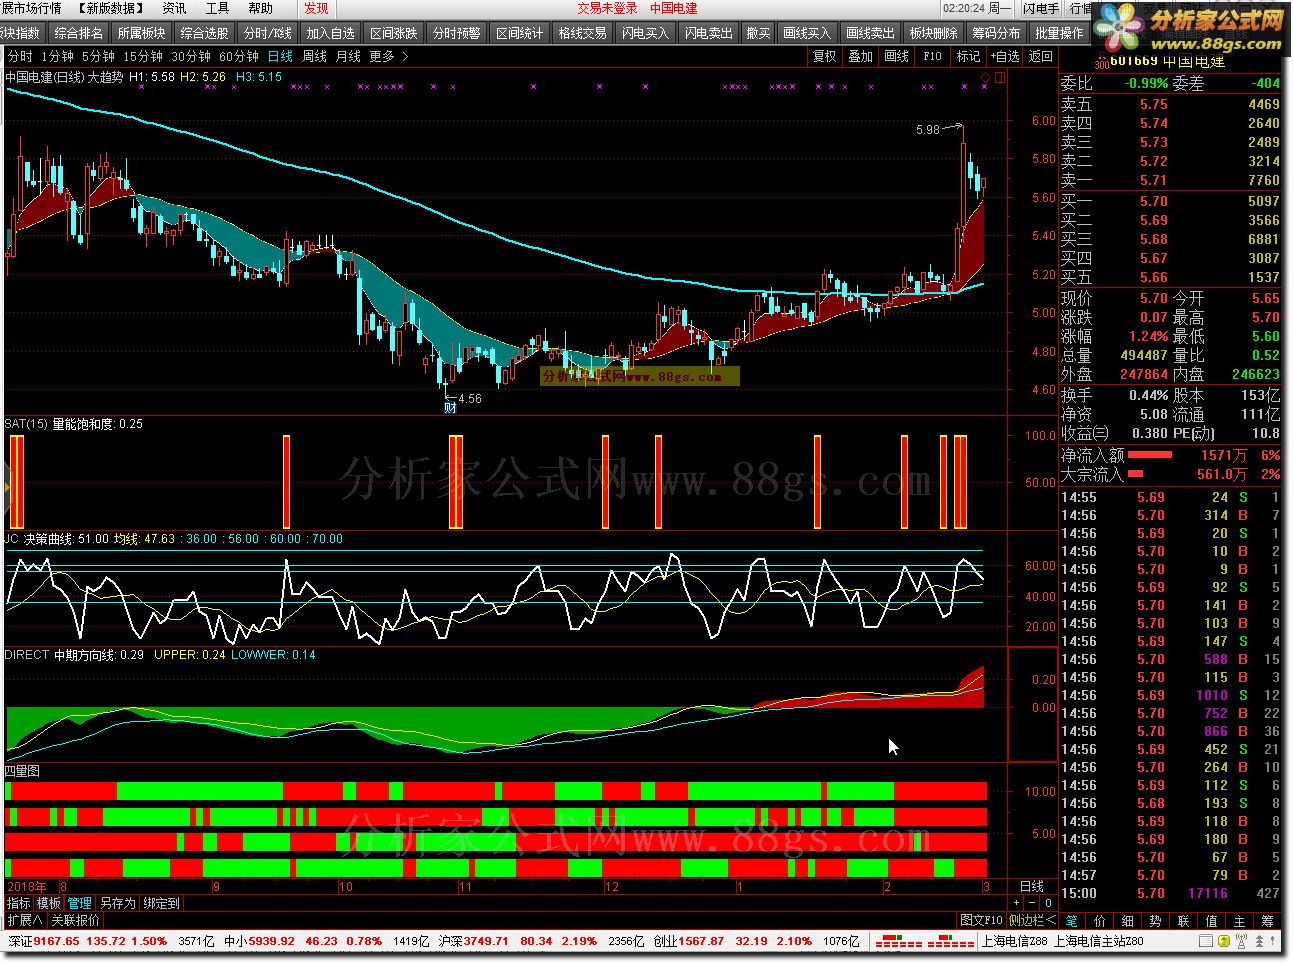Click the 5.98 high price label
Image resolution: width=1293 pixels, height=963 pixels.
(x=927, y=129)
